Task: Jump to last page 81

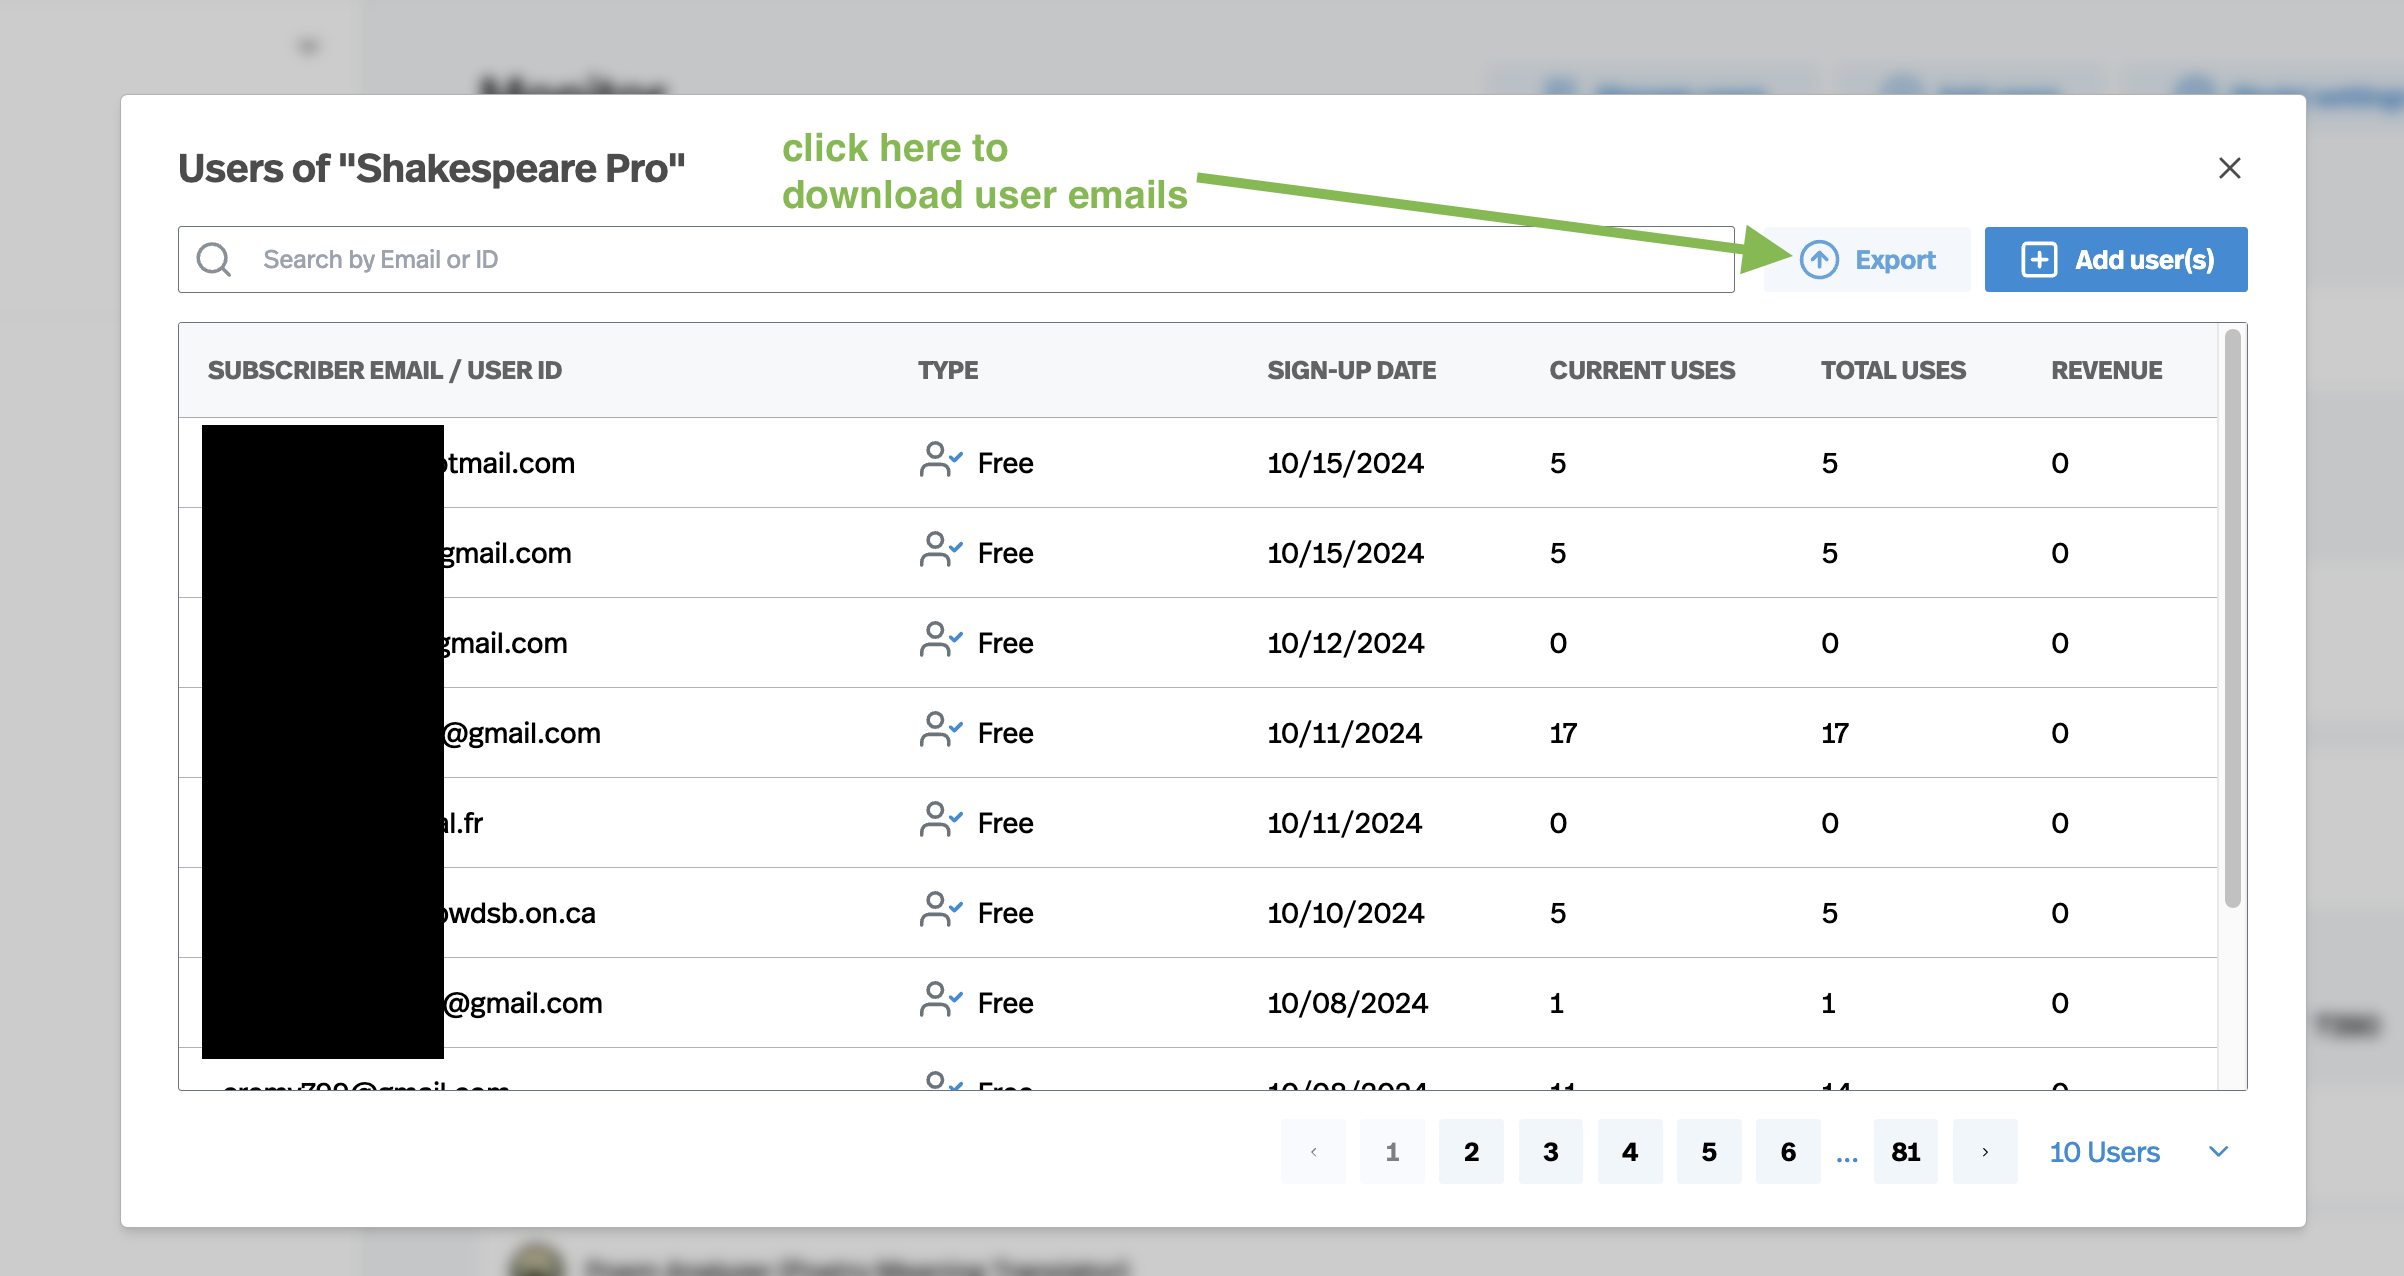Action: tap(1906, 1152)
